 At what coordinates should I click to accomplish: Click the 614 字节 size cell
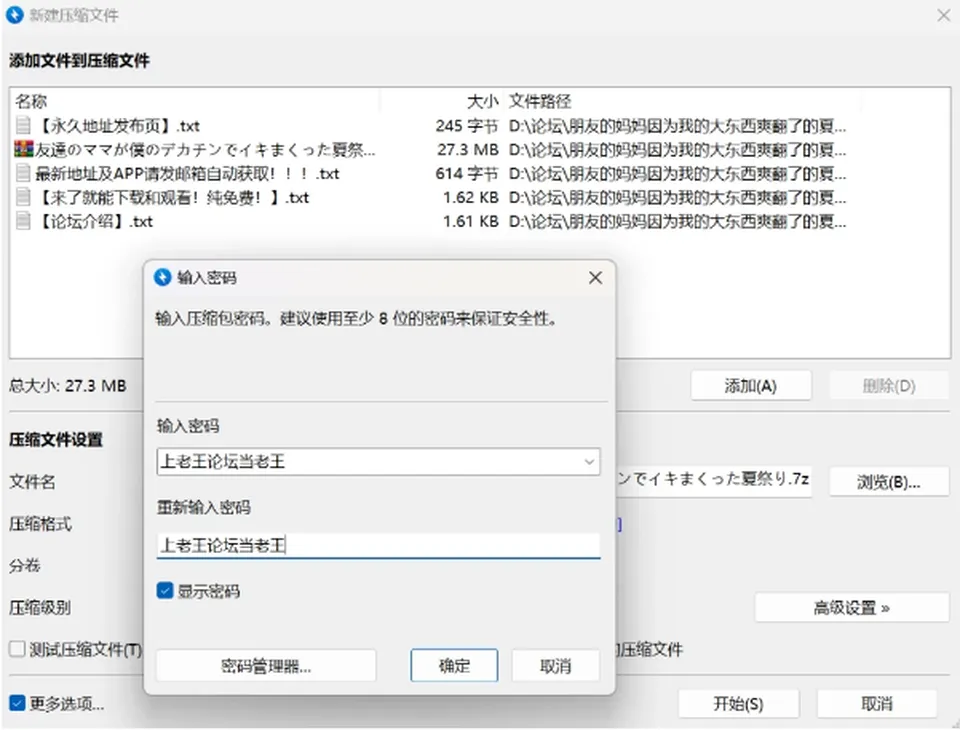[x=467, y=173]
